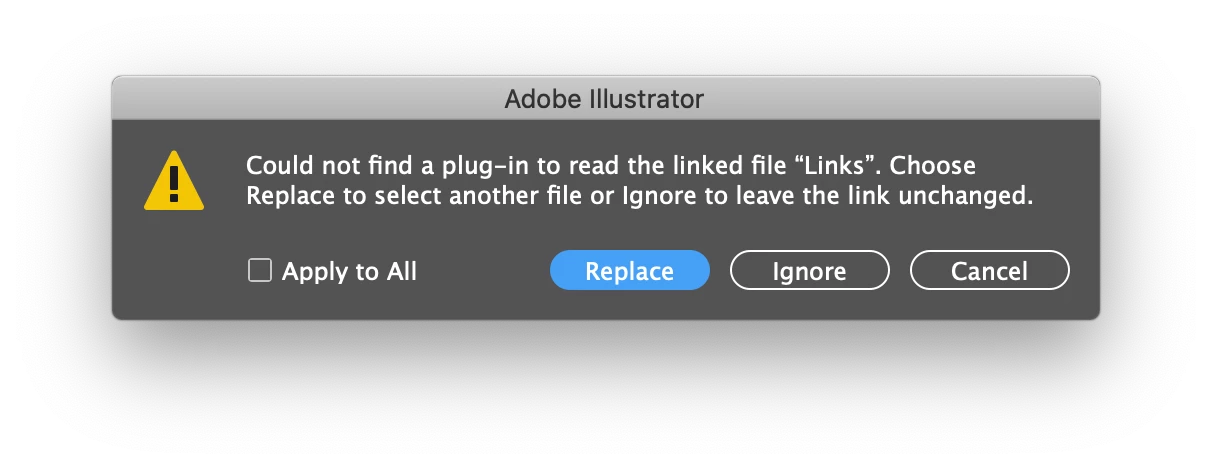
Task: Click the yellow warning triangle icon
Action: click(x=174, y=181)
